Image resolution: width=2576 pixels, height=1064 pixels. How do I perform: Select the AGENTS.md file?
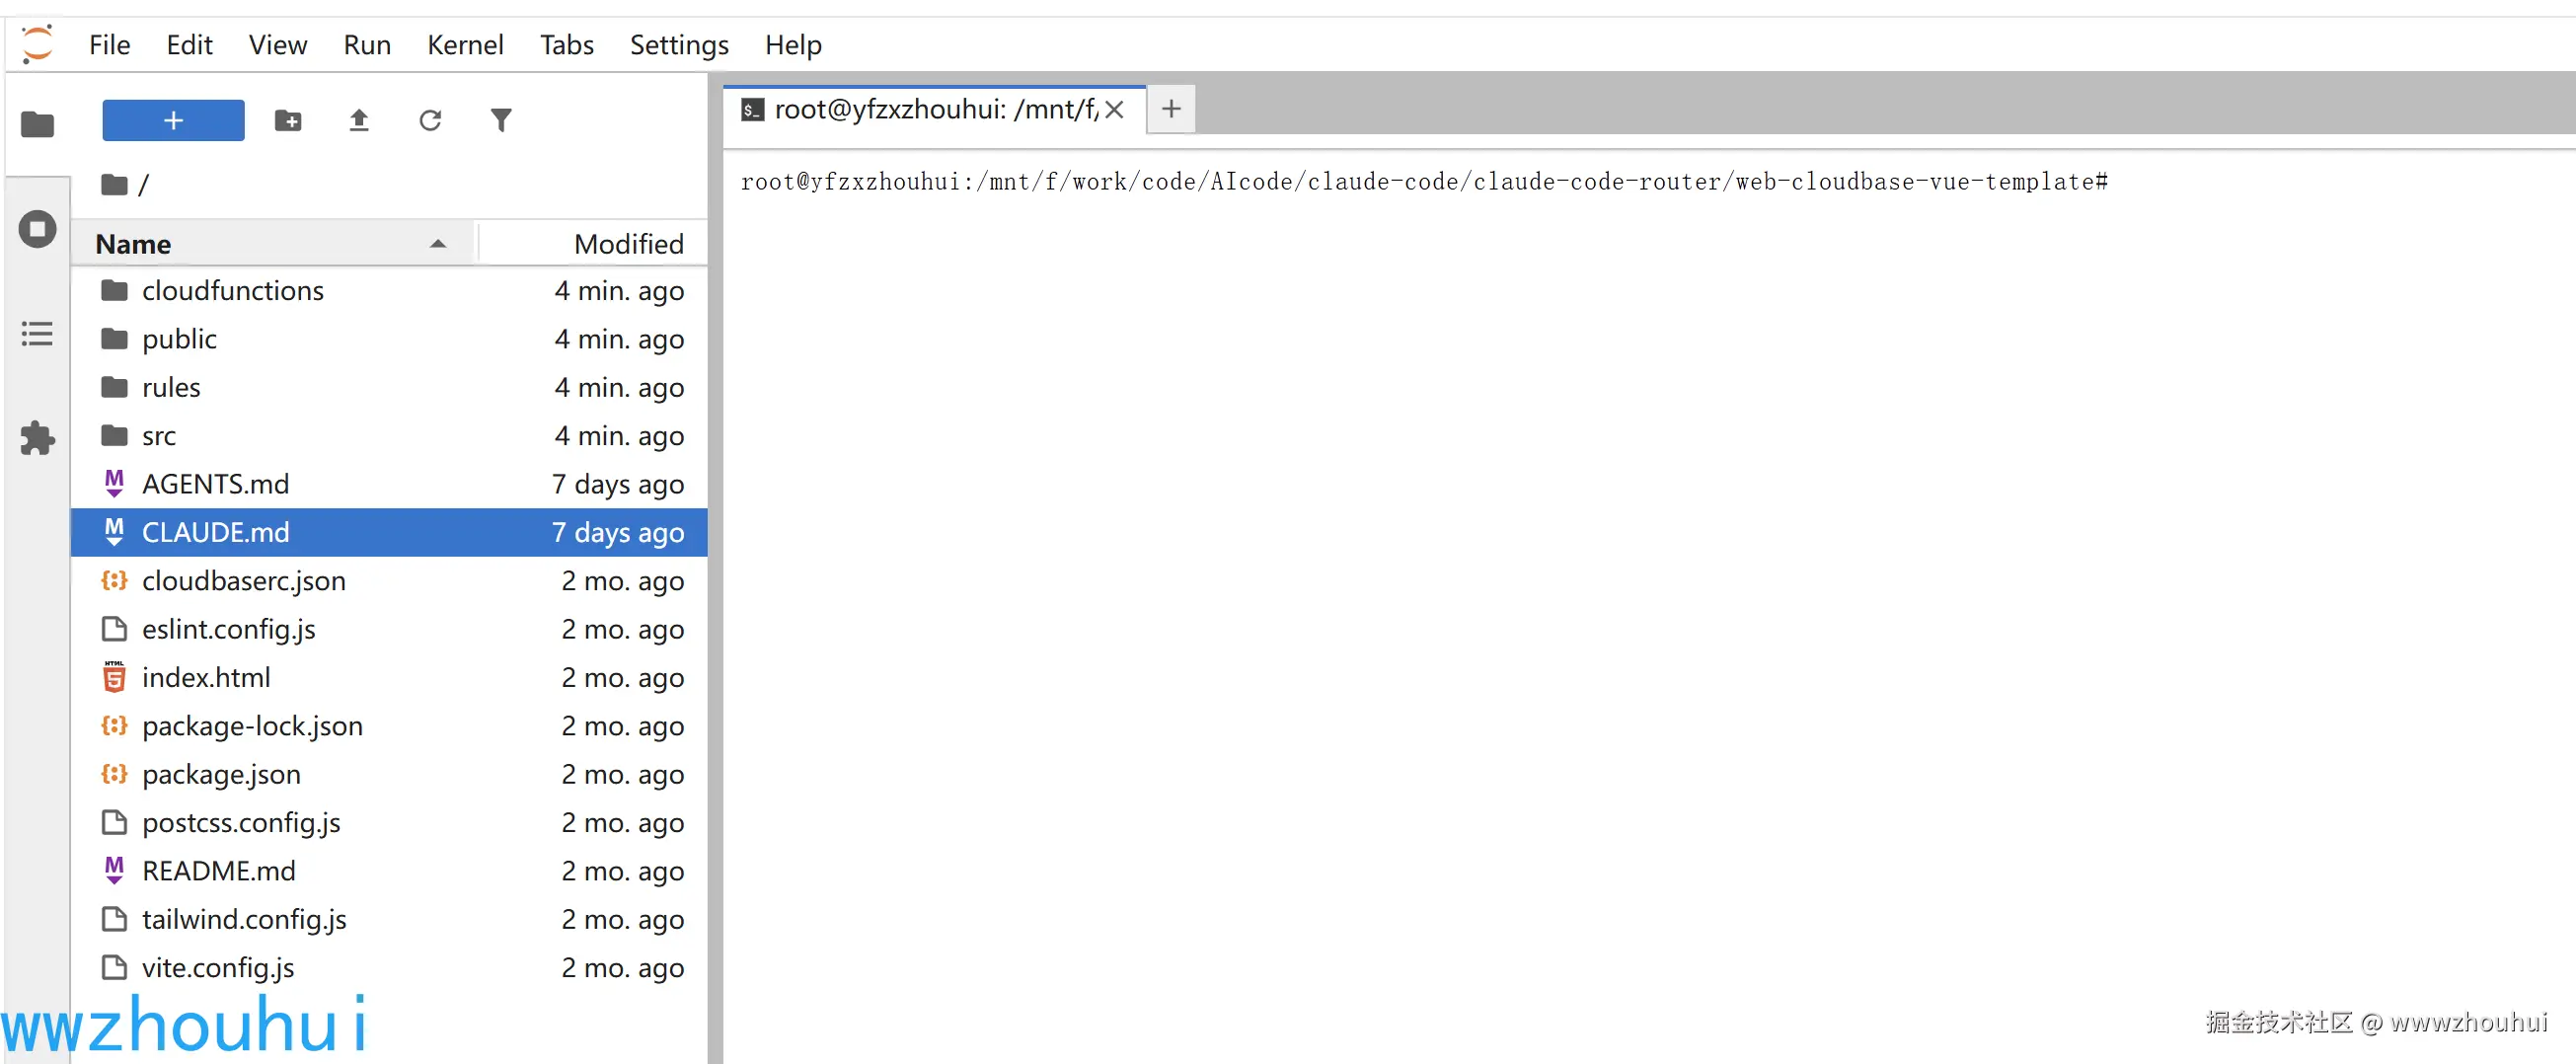click(389, 484)
